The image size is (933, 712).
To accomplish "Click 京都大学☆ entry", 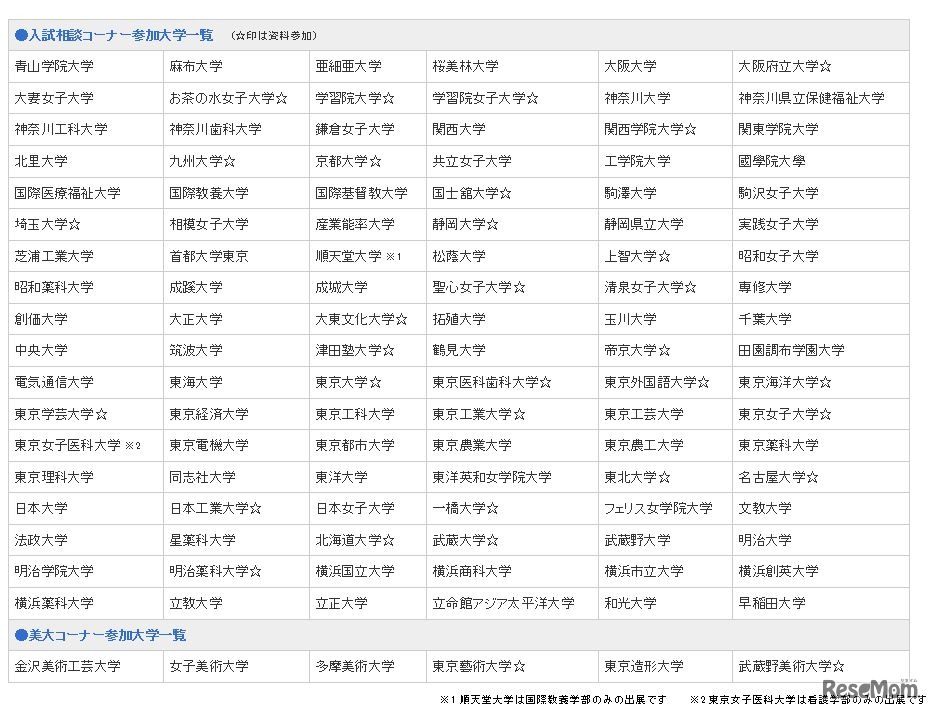I will click(x=347, y=161).
